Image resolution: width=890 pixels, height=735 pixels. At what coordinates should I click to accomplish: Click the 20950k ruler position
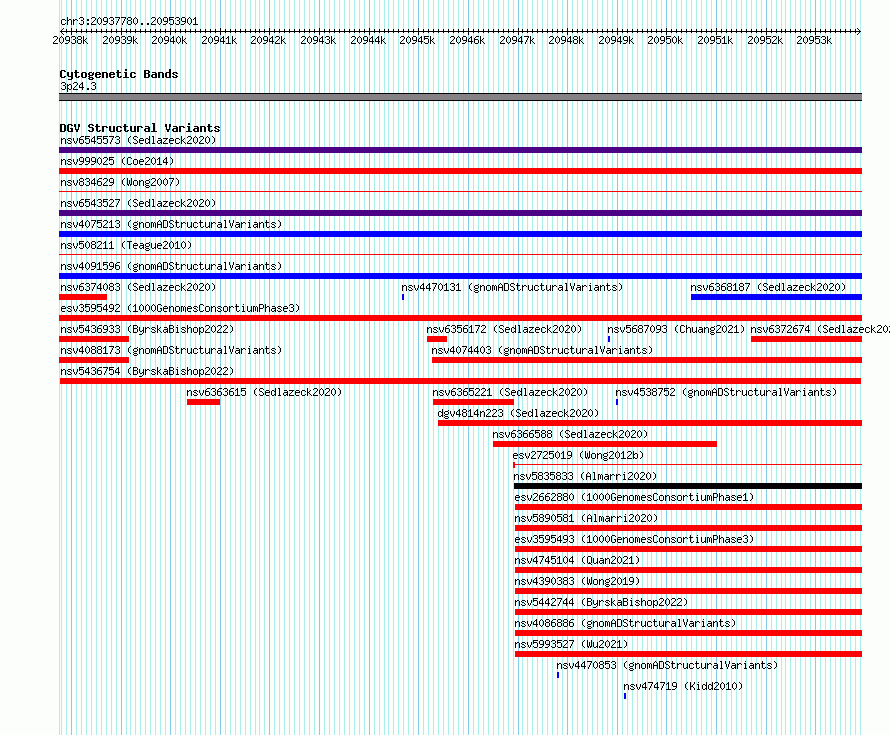click(665, 40)
